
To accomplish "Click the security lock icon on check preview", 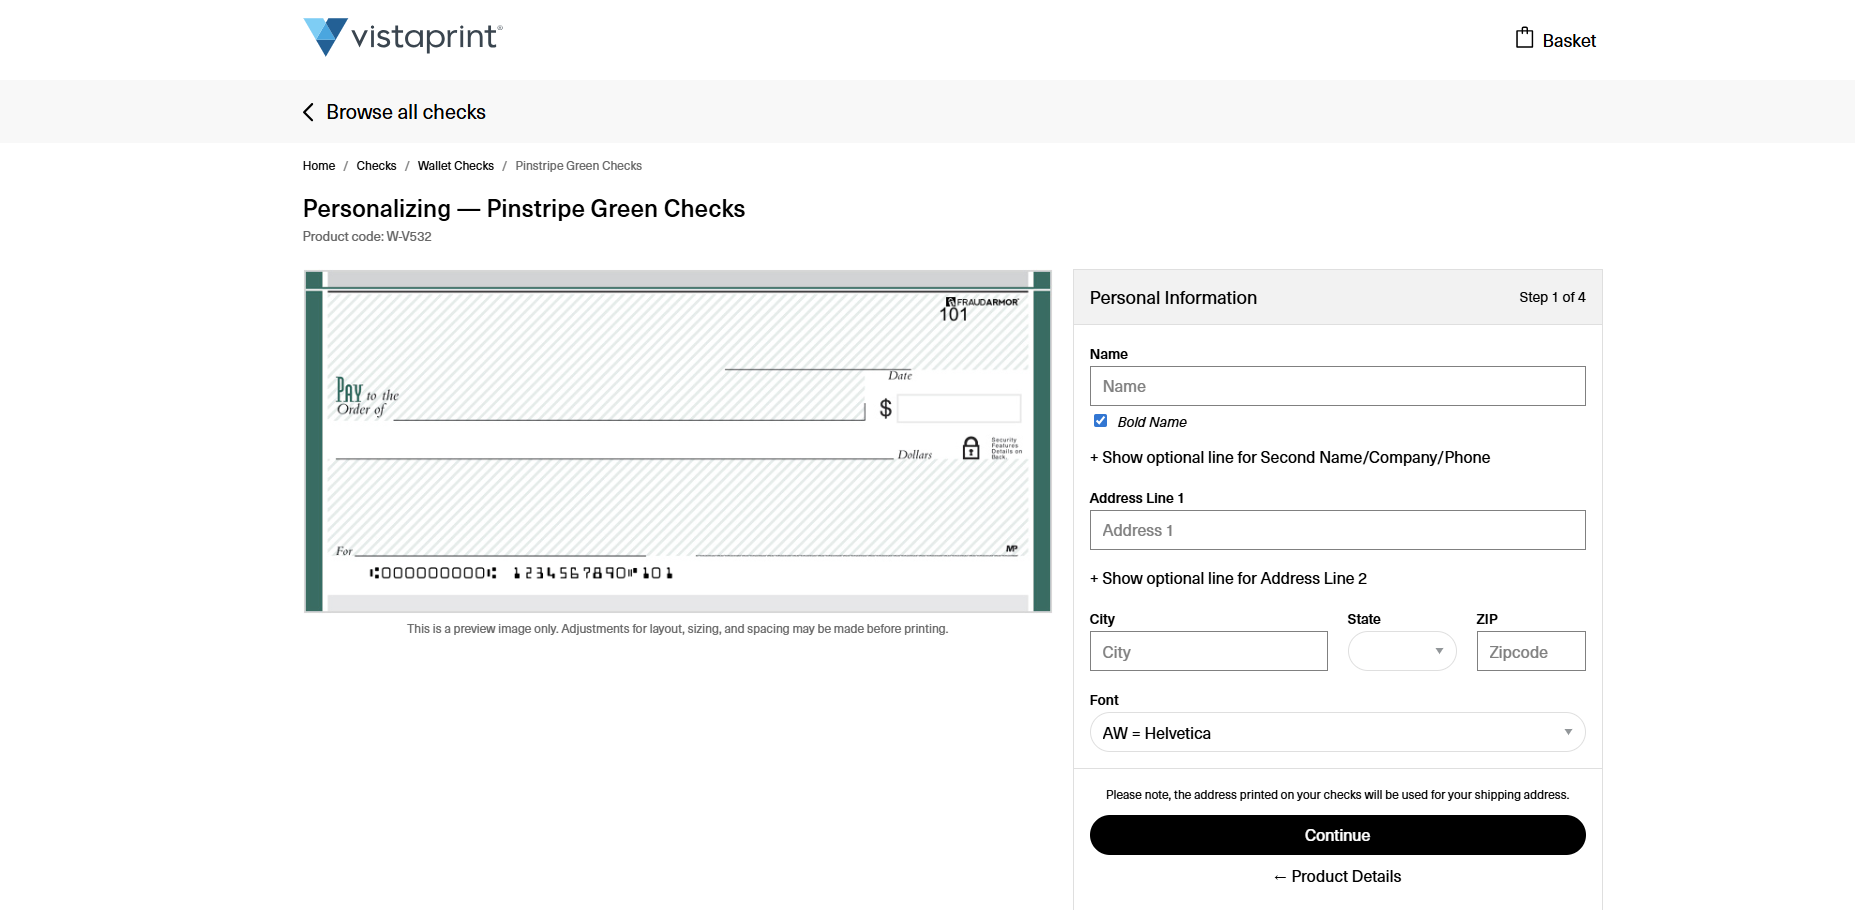I will click(x=971, y=447).
